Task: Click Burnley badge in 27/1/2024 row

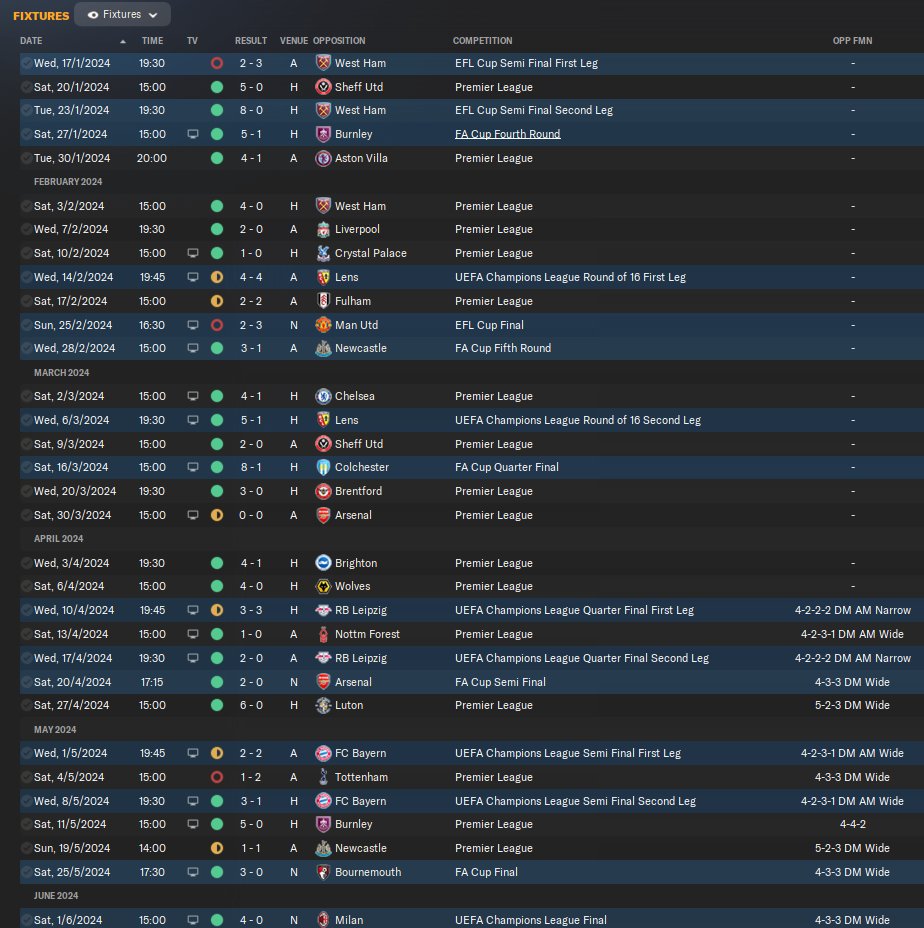Action: (323, 134)
